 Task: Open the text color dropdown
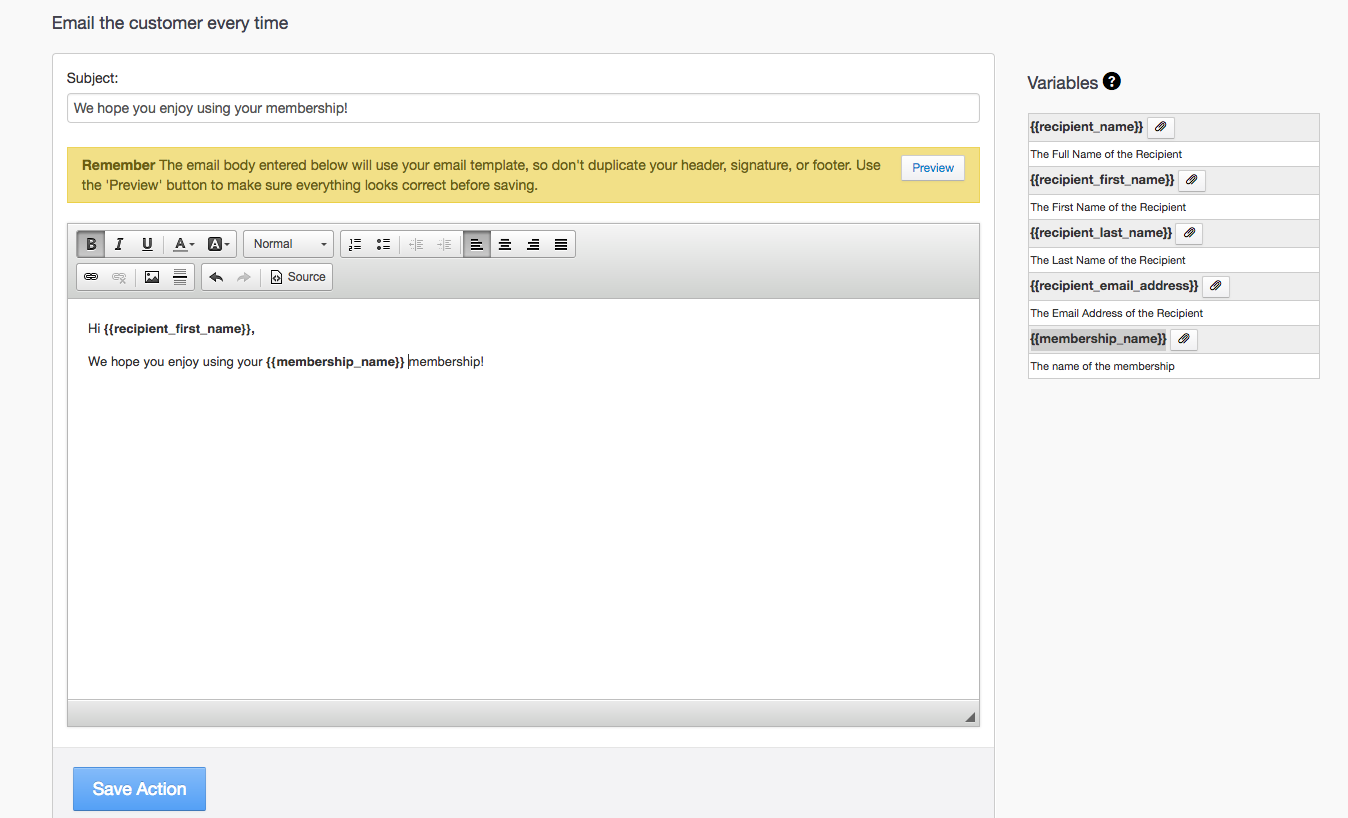pos(184,244)
